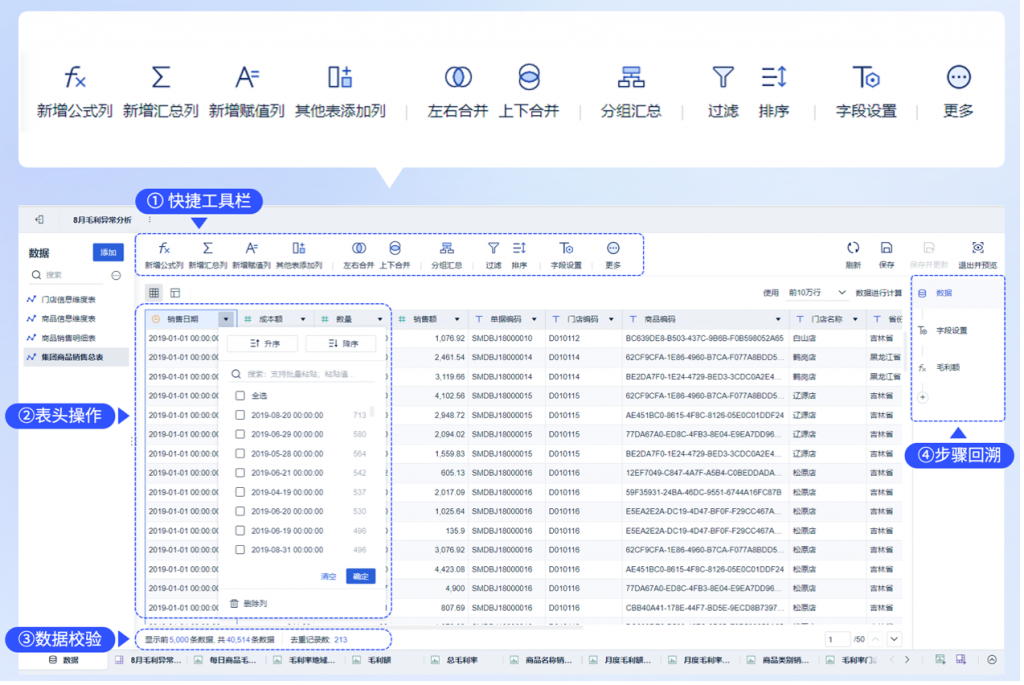Click the exit arrow icon beside 8月毛利异常分析
Screen dimensions: 1024x685
[39, 220]
